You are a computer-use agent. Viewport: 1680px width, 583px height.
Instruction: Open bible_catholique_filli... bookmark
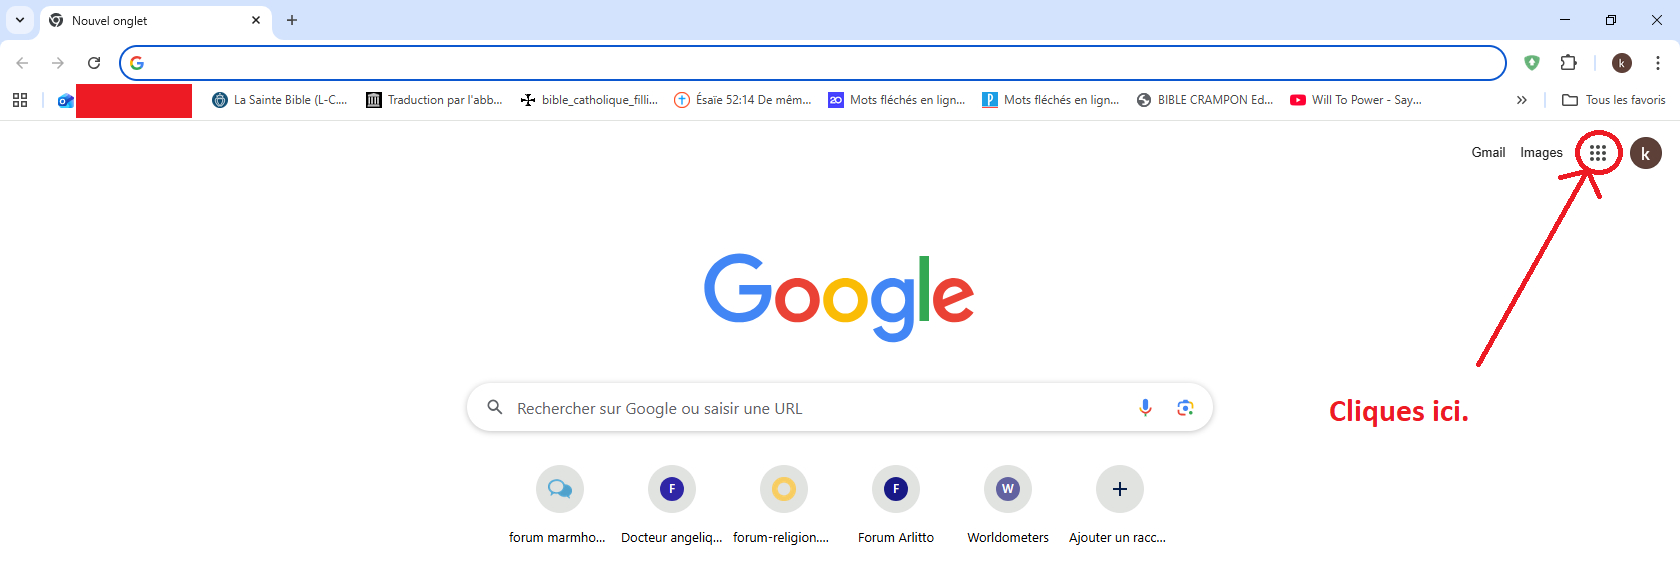coord(589,100)
